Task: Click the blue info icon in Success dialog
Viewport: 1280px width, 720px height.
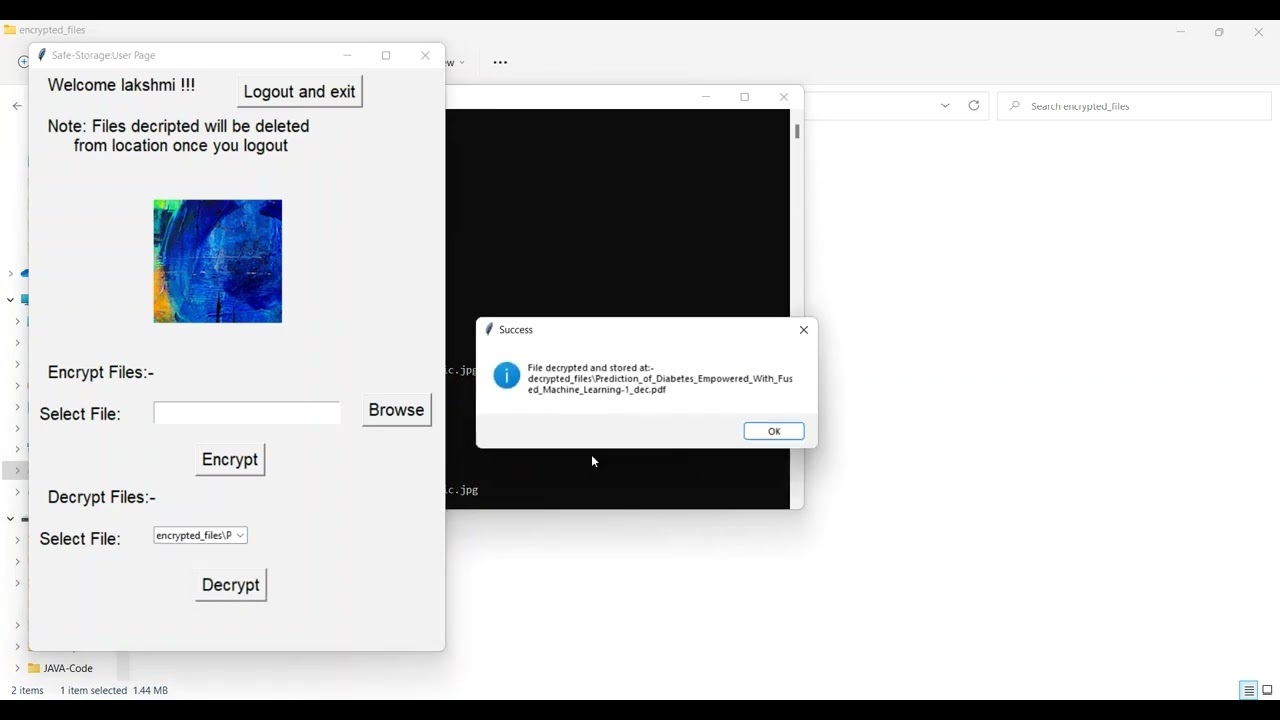Action: click(507, 376)
